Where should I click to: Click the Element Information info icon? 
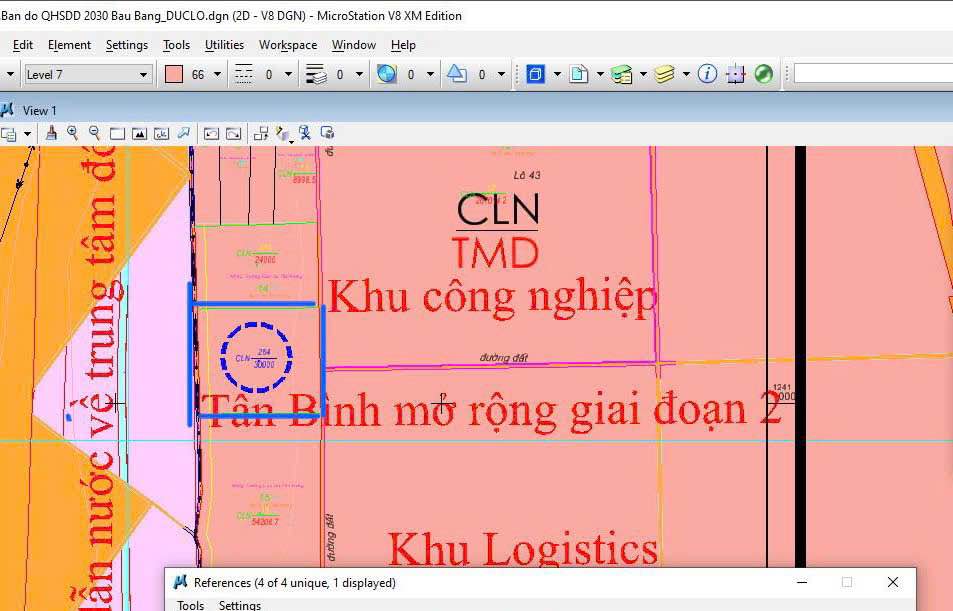pos(709,73)
